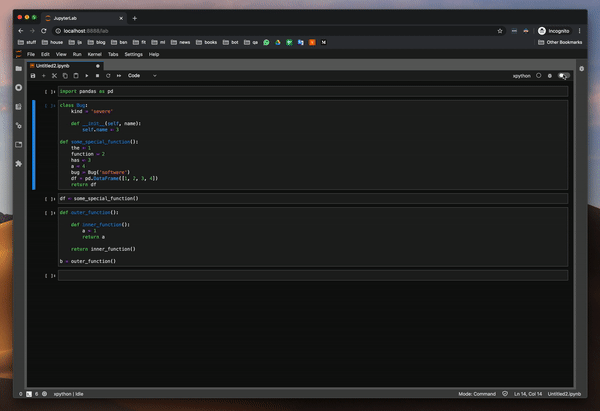Go back in the browser

point(21,31)
